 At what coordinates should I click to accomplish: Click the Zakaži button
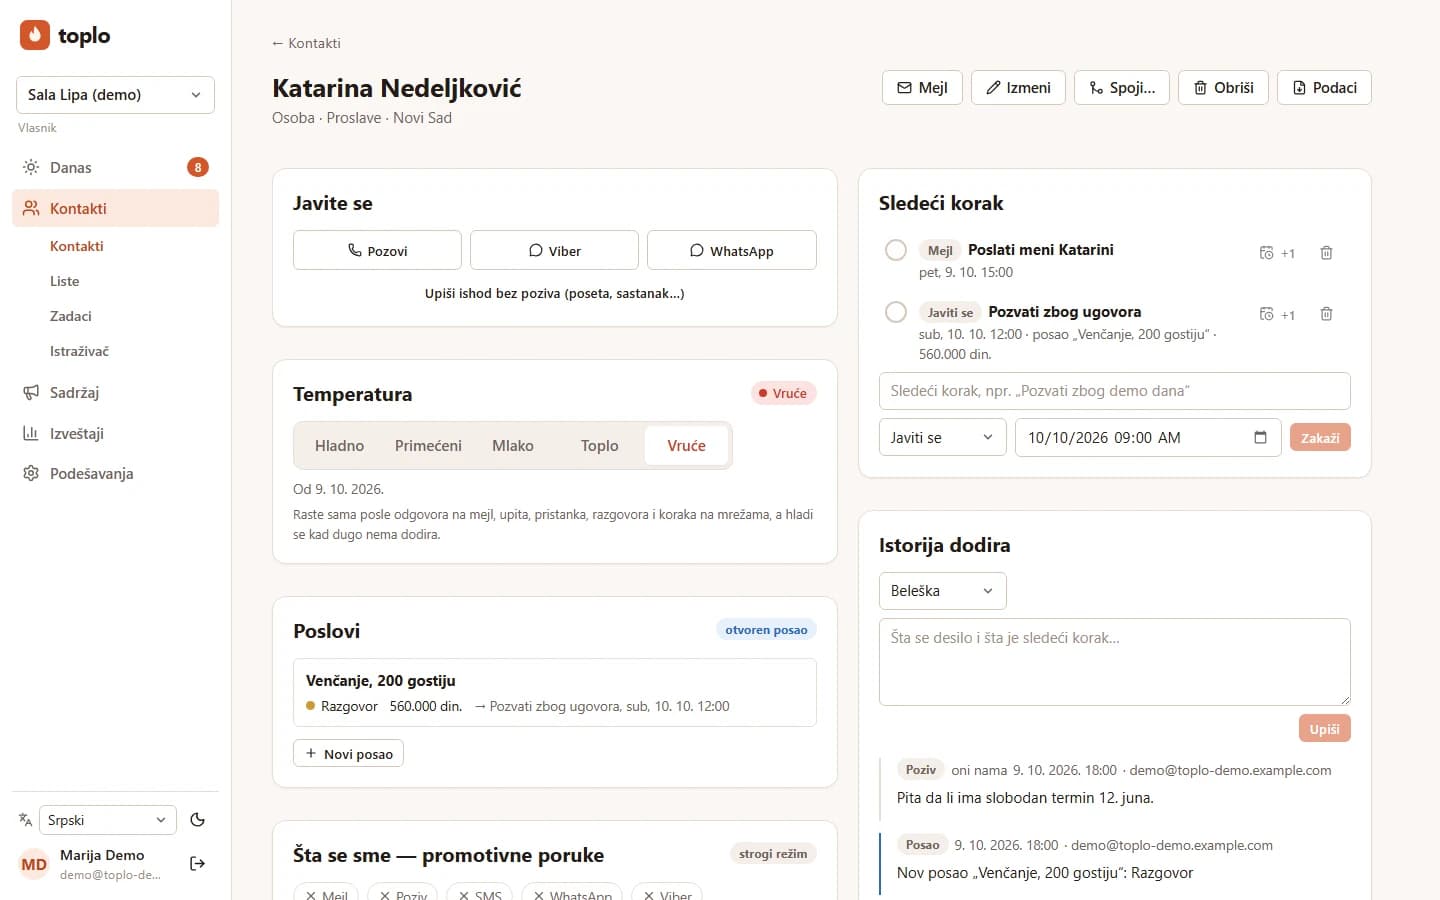(x=1320, y=437)
